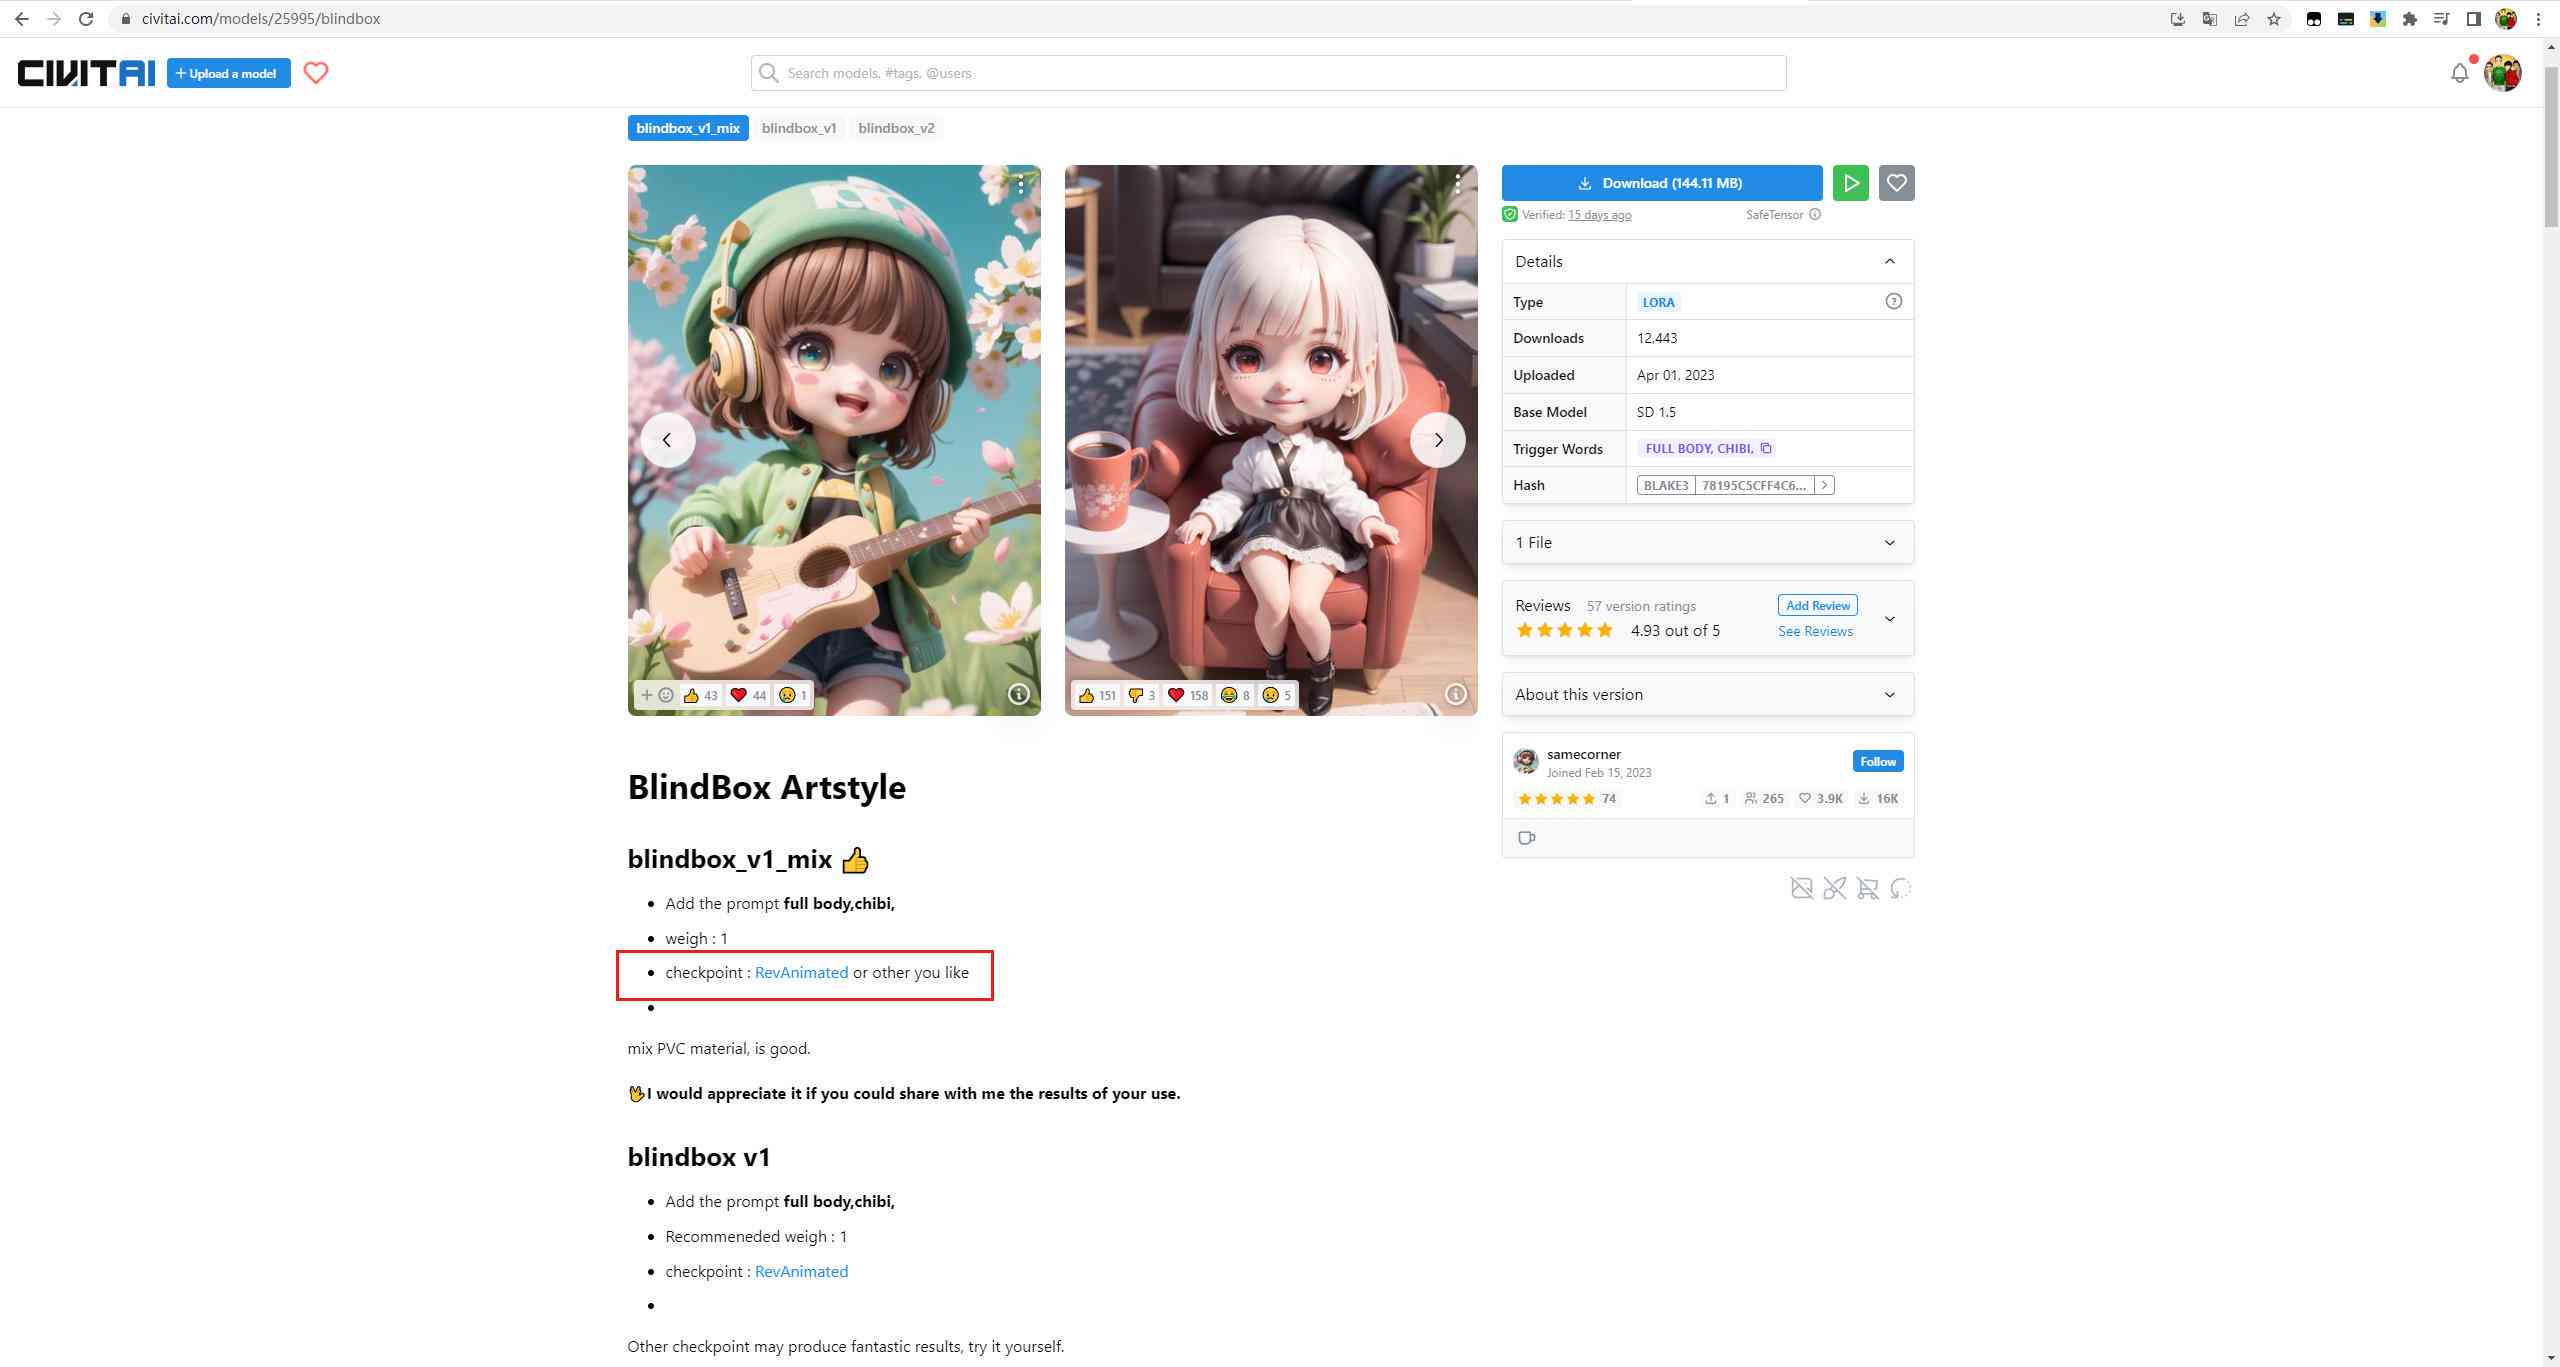Click the trigger words copy icon

pos(1766,447)
